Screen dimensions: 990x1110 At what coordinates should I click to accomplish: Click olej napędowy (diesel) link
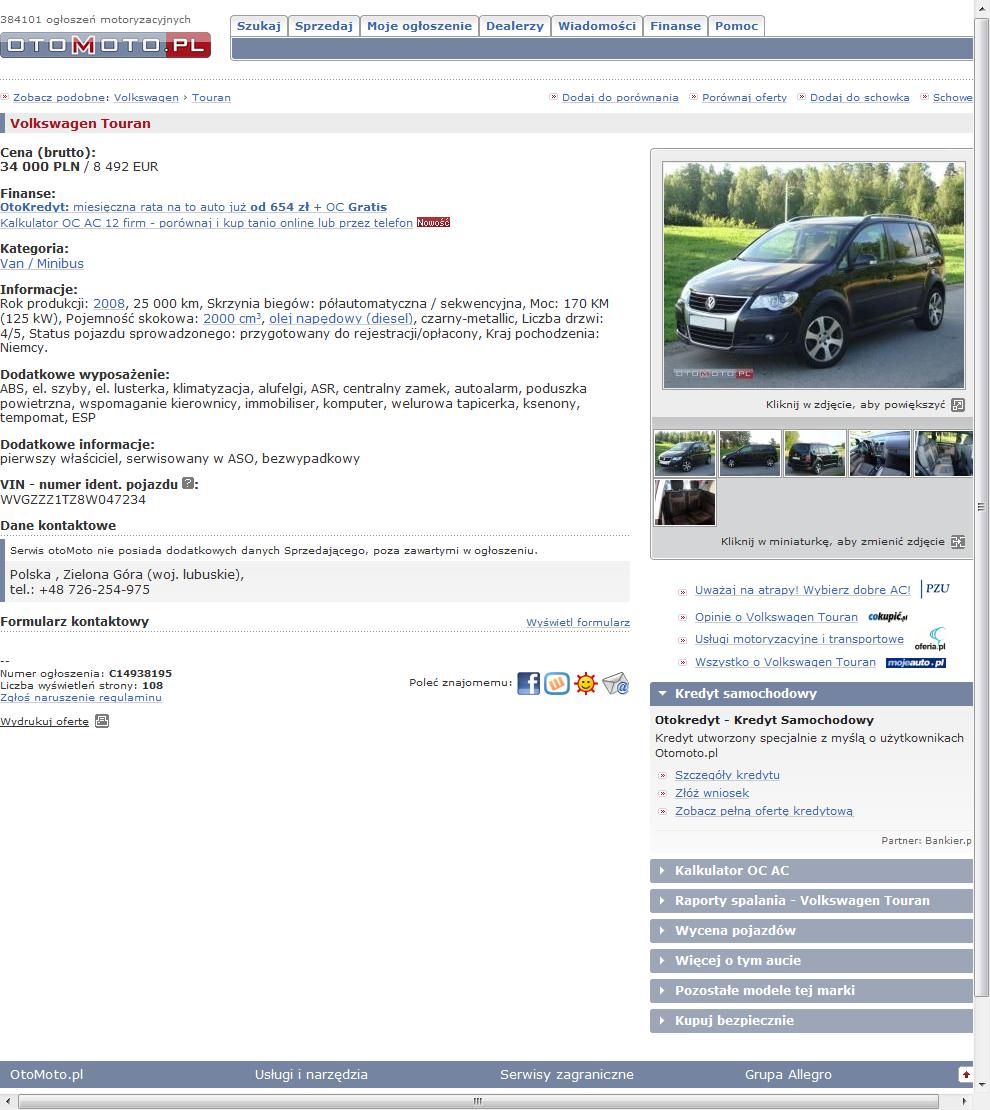click(341, 319)
